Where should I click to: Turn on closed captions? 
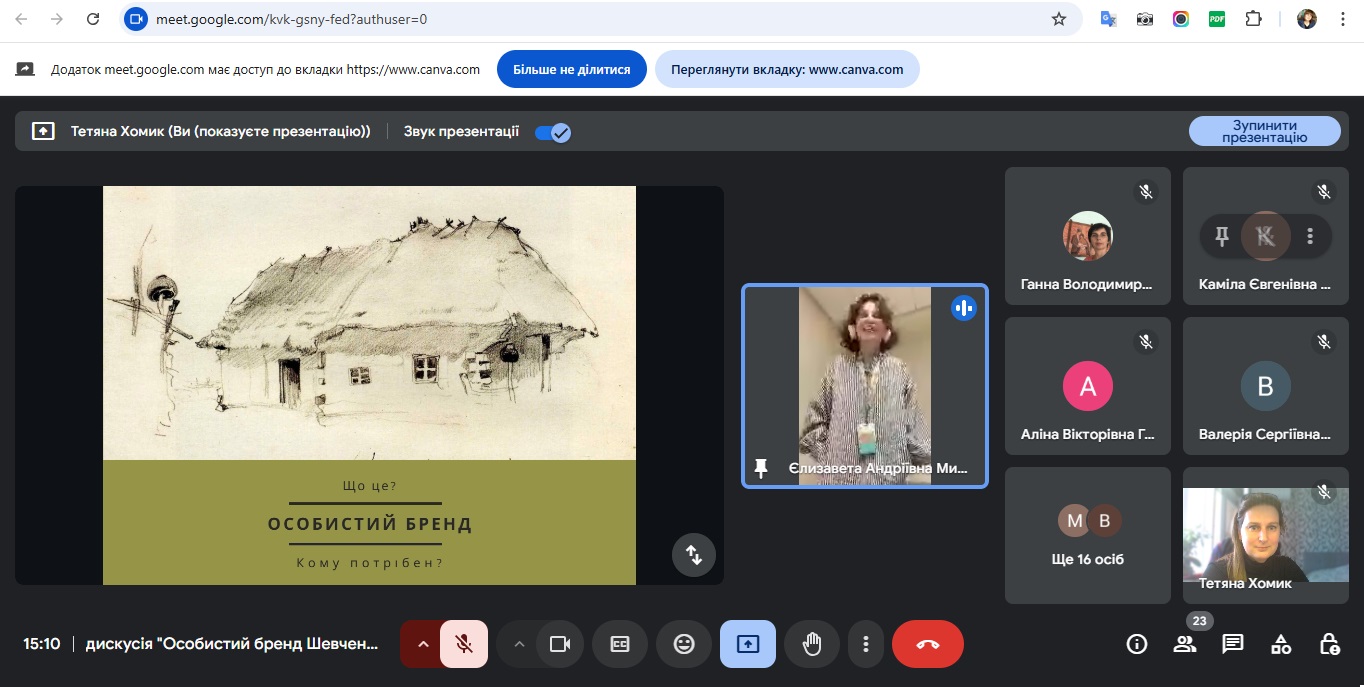click(620, 644)
